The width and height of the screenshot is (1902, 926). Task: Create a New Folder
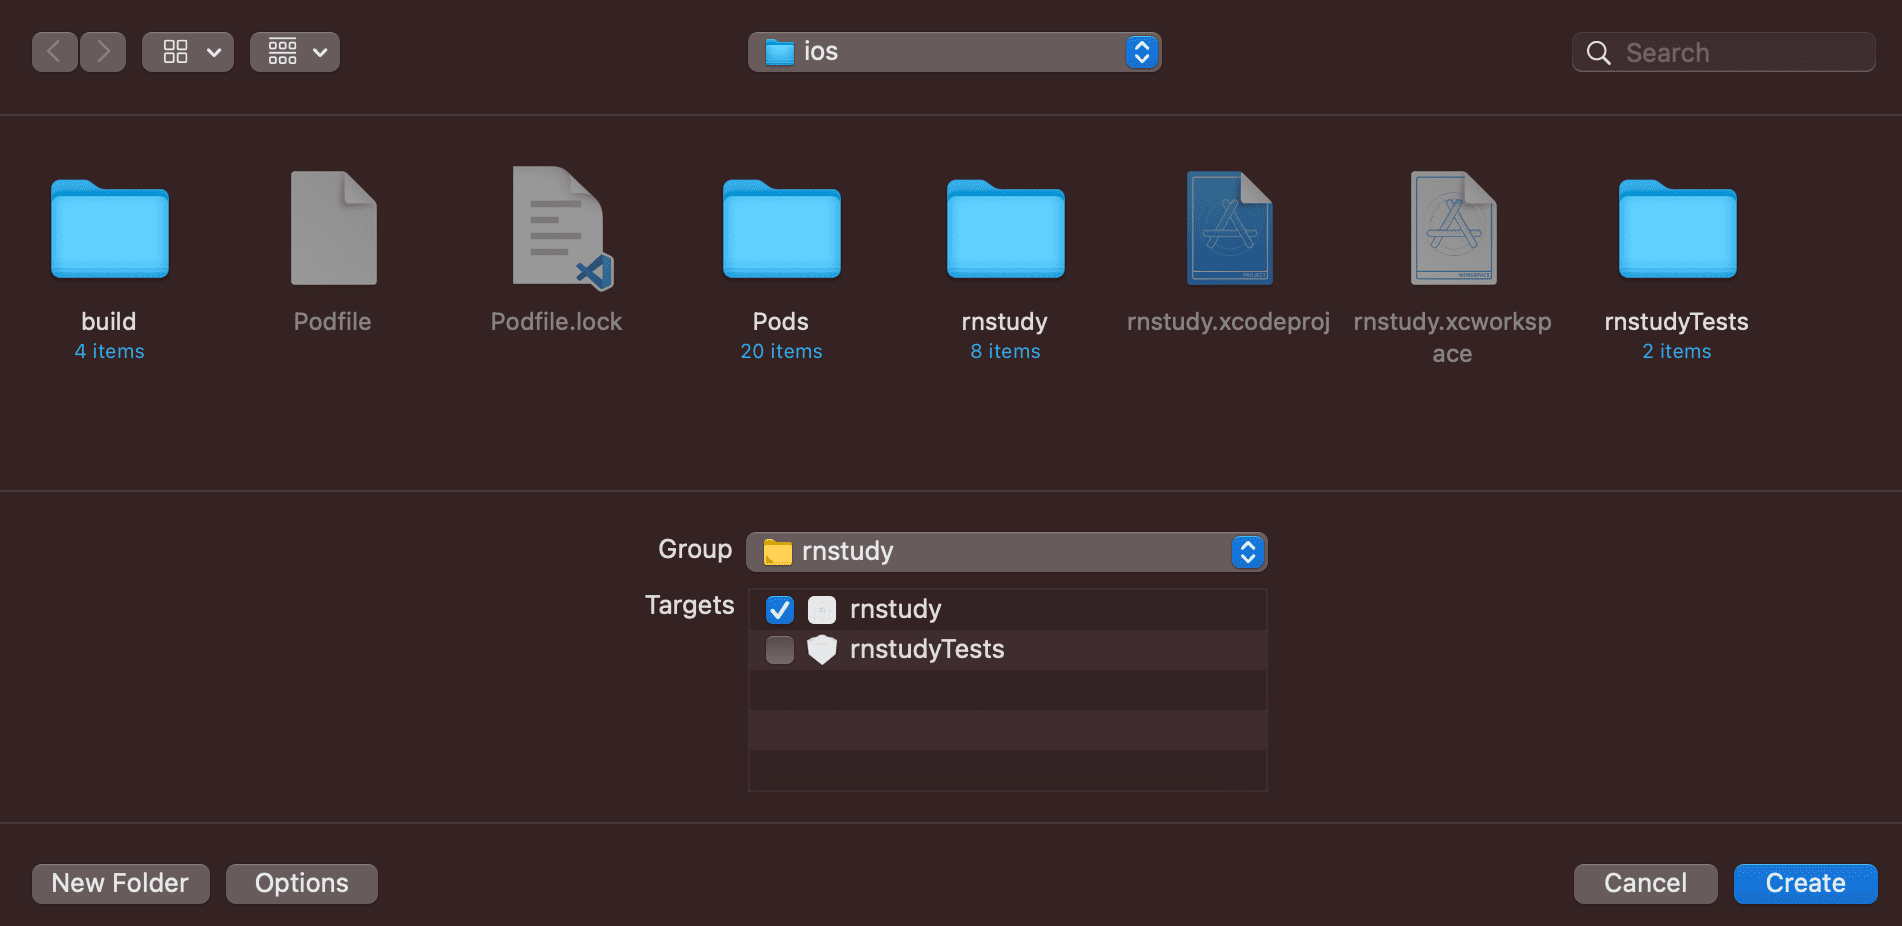pyautogui.click(x=120, y=884)
